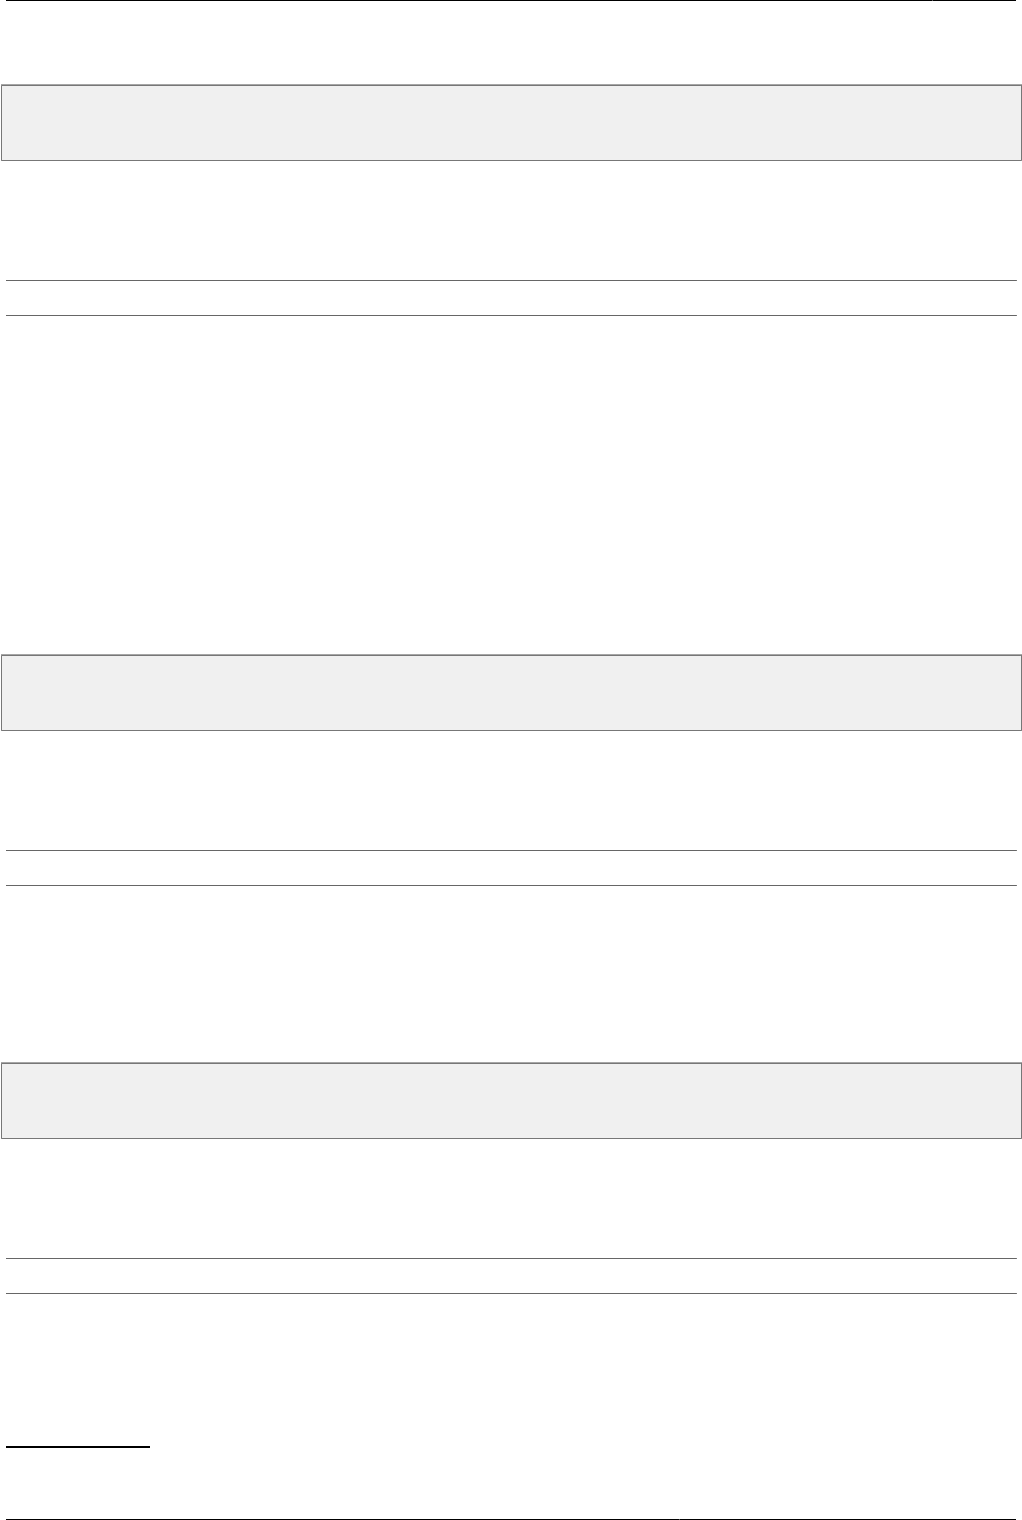Image resolution: width=1022 pixels, height=1520 pixels.
Task: Click the topmost gray code box
Action: pos(511,123)
